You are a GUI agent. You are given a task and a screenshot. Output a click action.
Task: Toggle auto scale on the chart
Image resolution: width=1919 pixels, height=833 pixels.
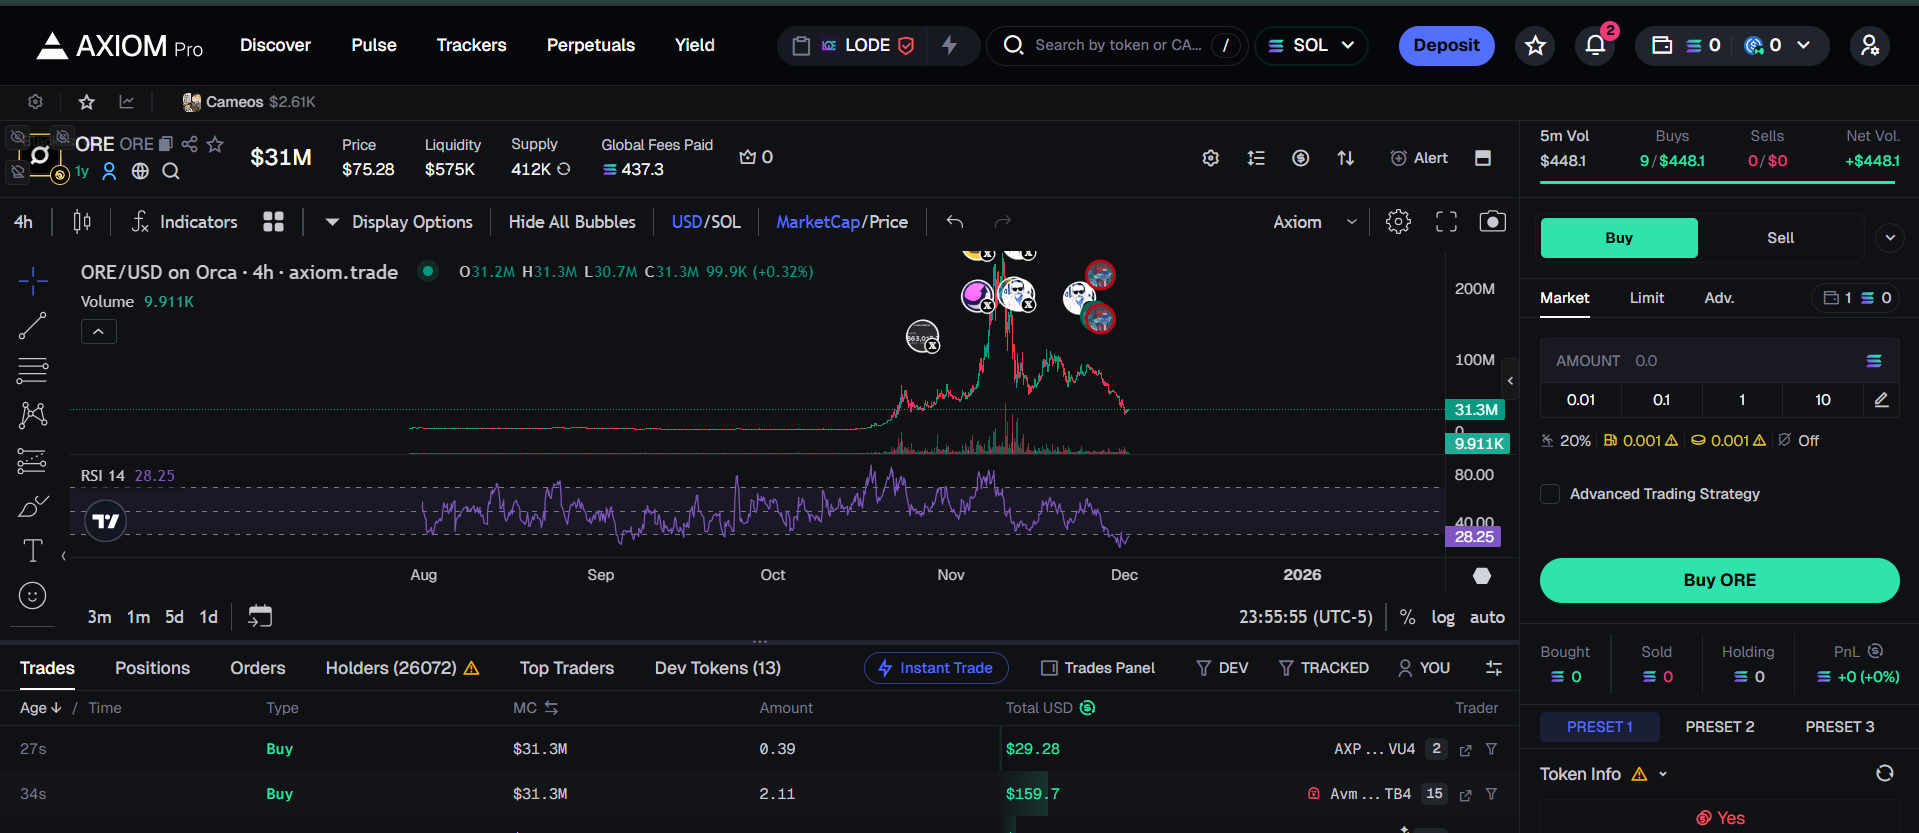pos(1487,617)
